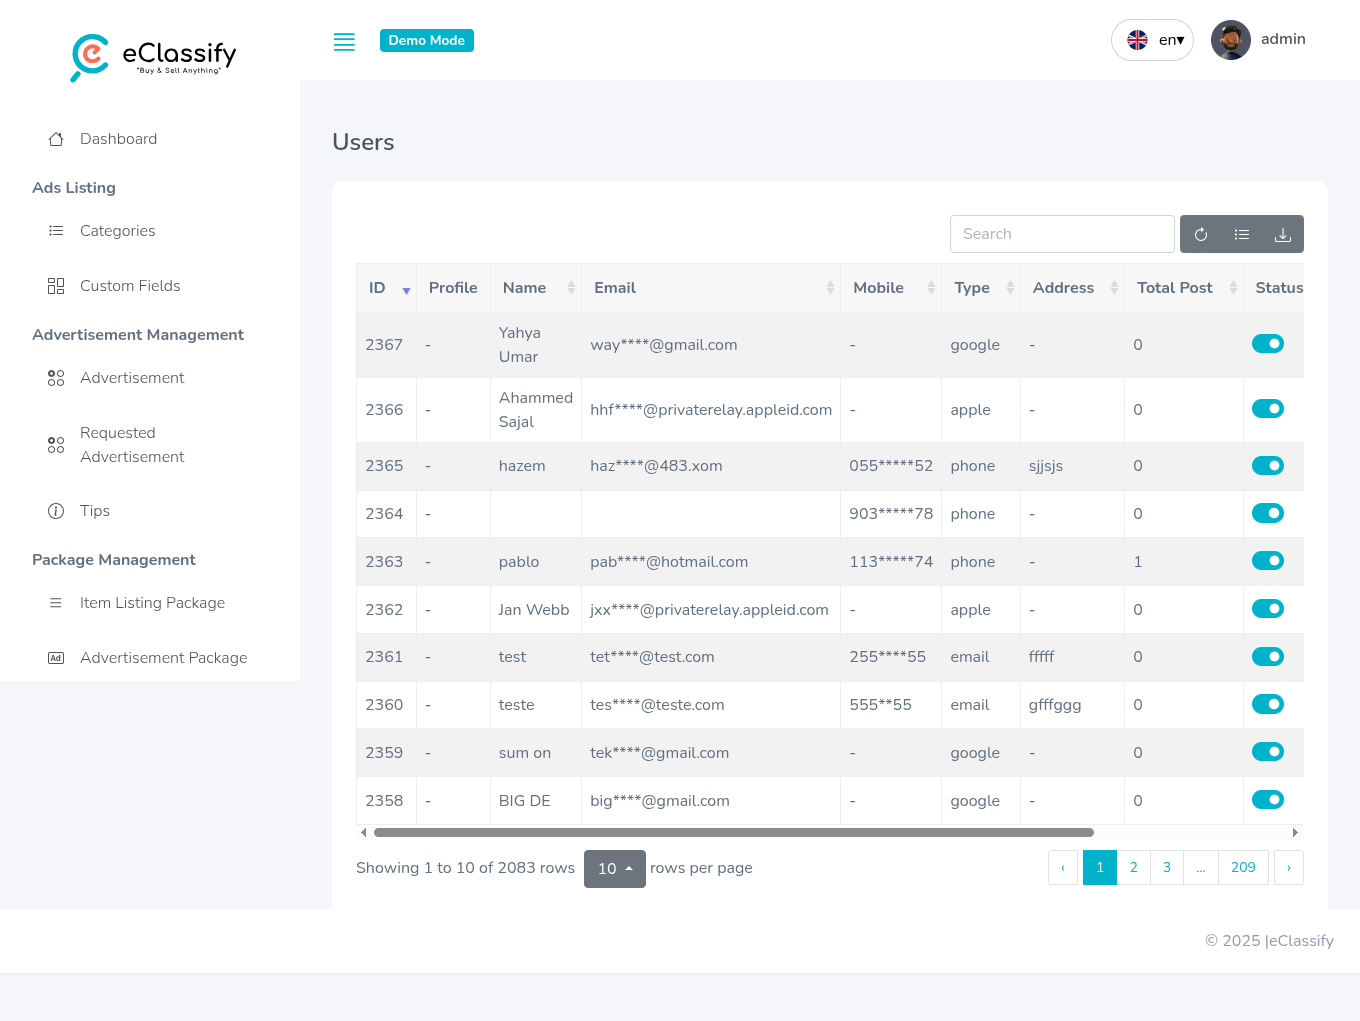The image size is (1360, 1021).
Task: Click the Tips info icon
Action: click(x=56, y=511)
